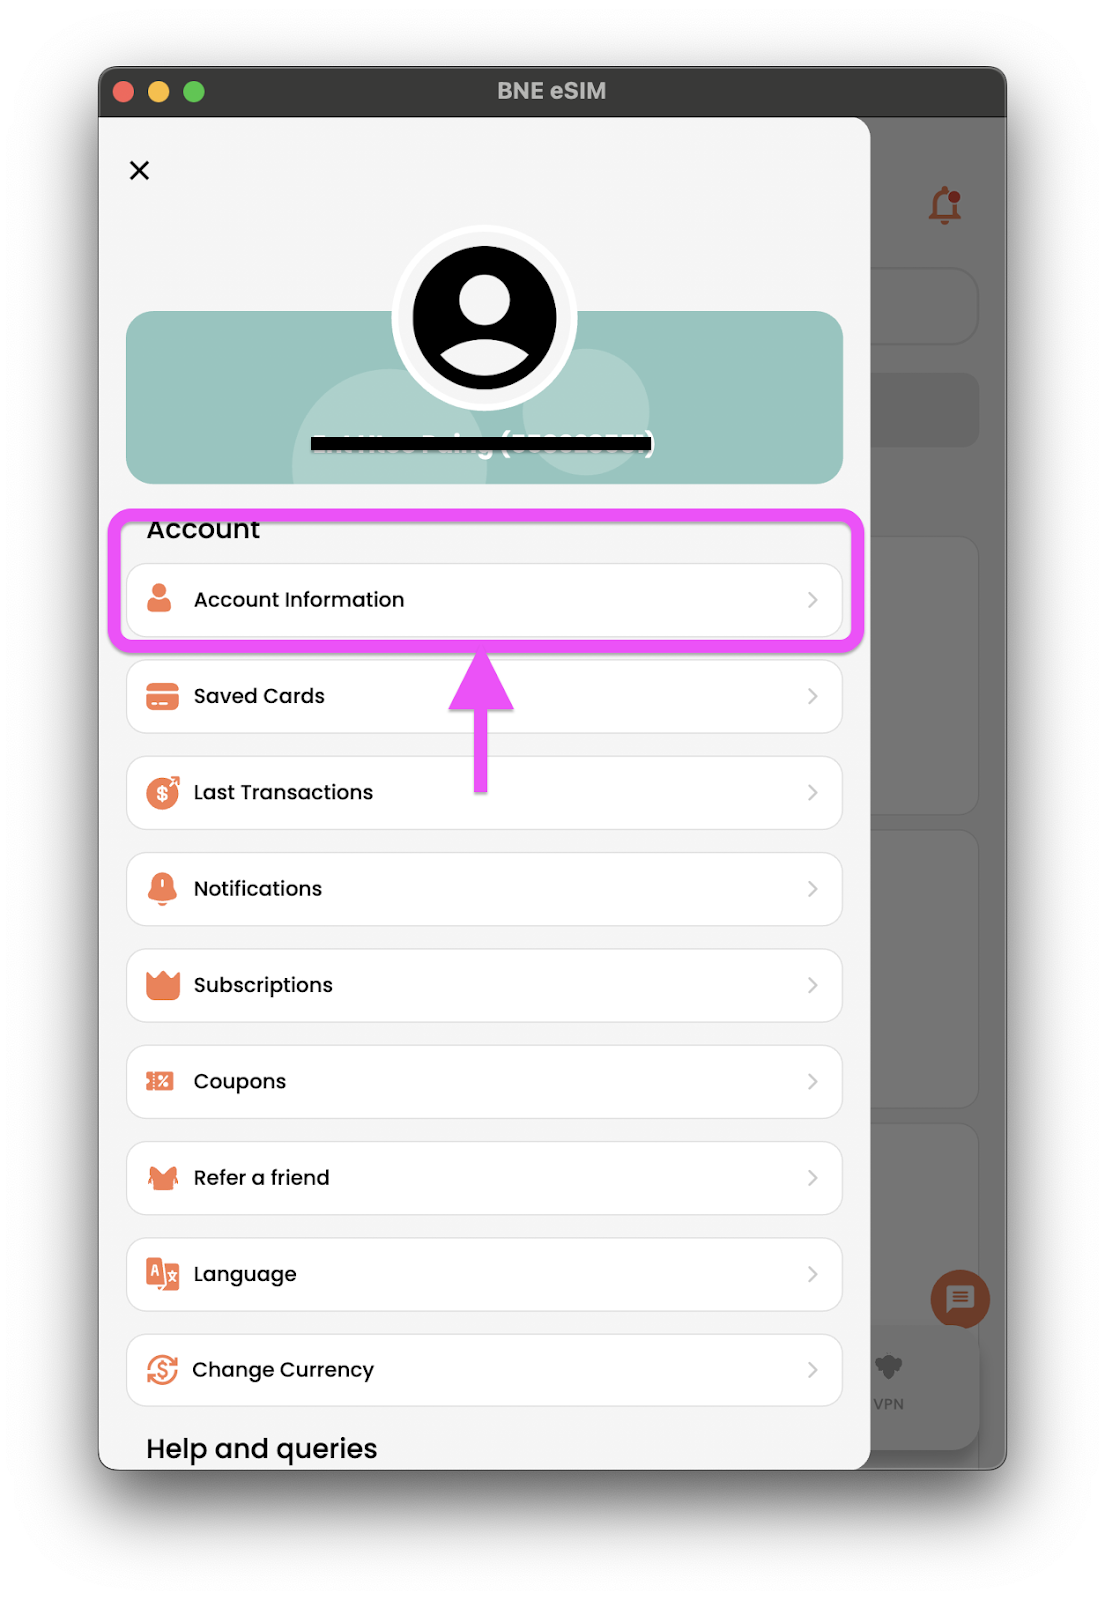
Task: Open the chat support bubble icon
Action: [960, 1298]
